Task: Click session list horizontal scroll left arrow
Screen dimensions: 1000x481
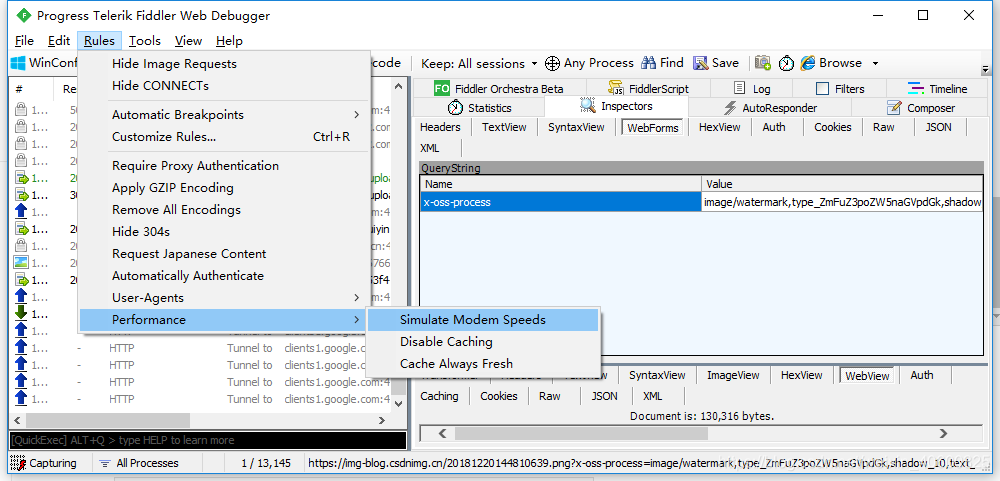Action: pyautogui.click(x=17, y=420)
